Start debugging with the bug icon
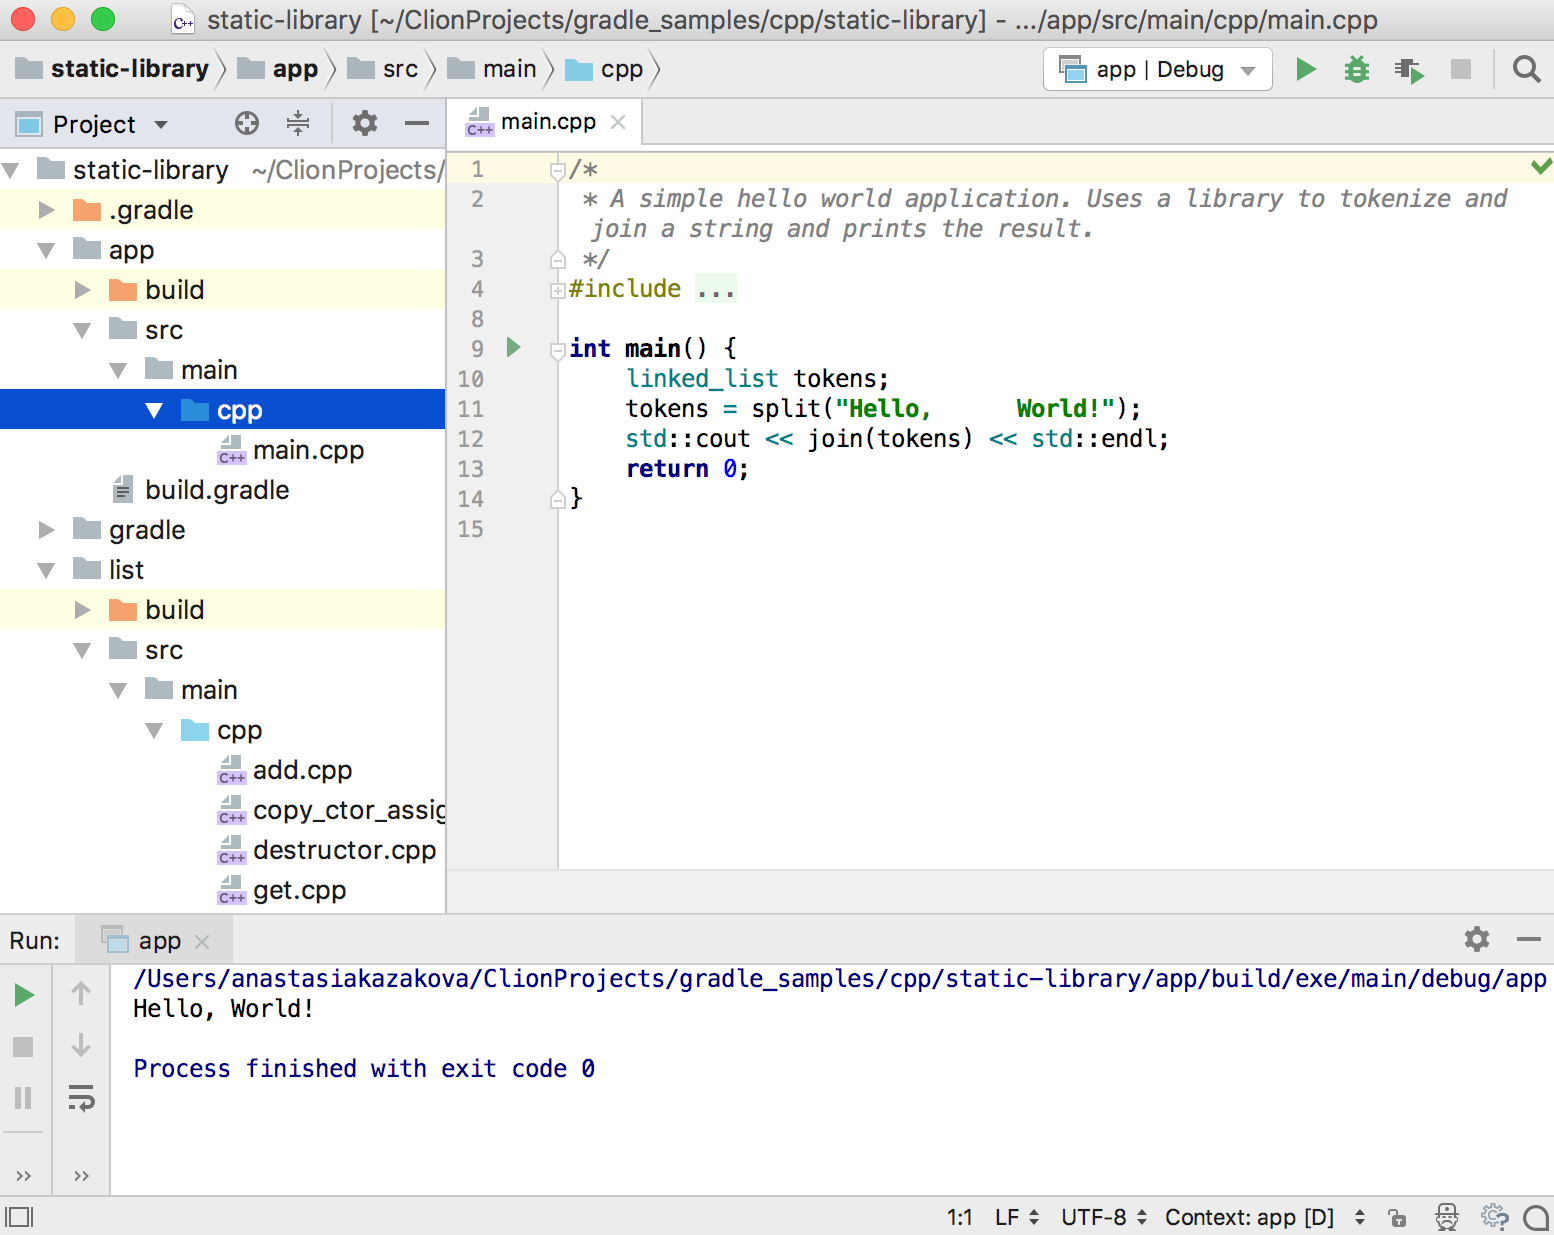This screenshot has width=1554, height=1235. point(1357,69)
